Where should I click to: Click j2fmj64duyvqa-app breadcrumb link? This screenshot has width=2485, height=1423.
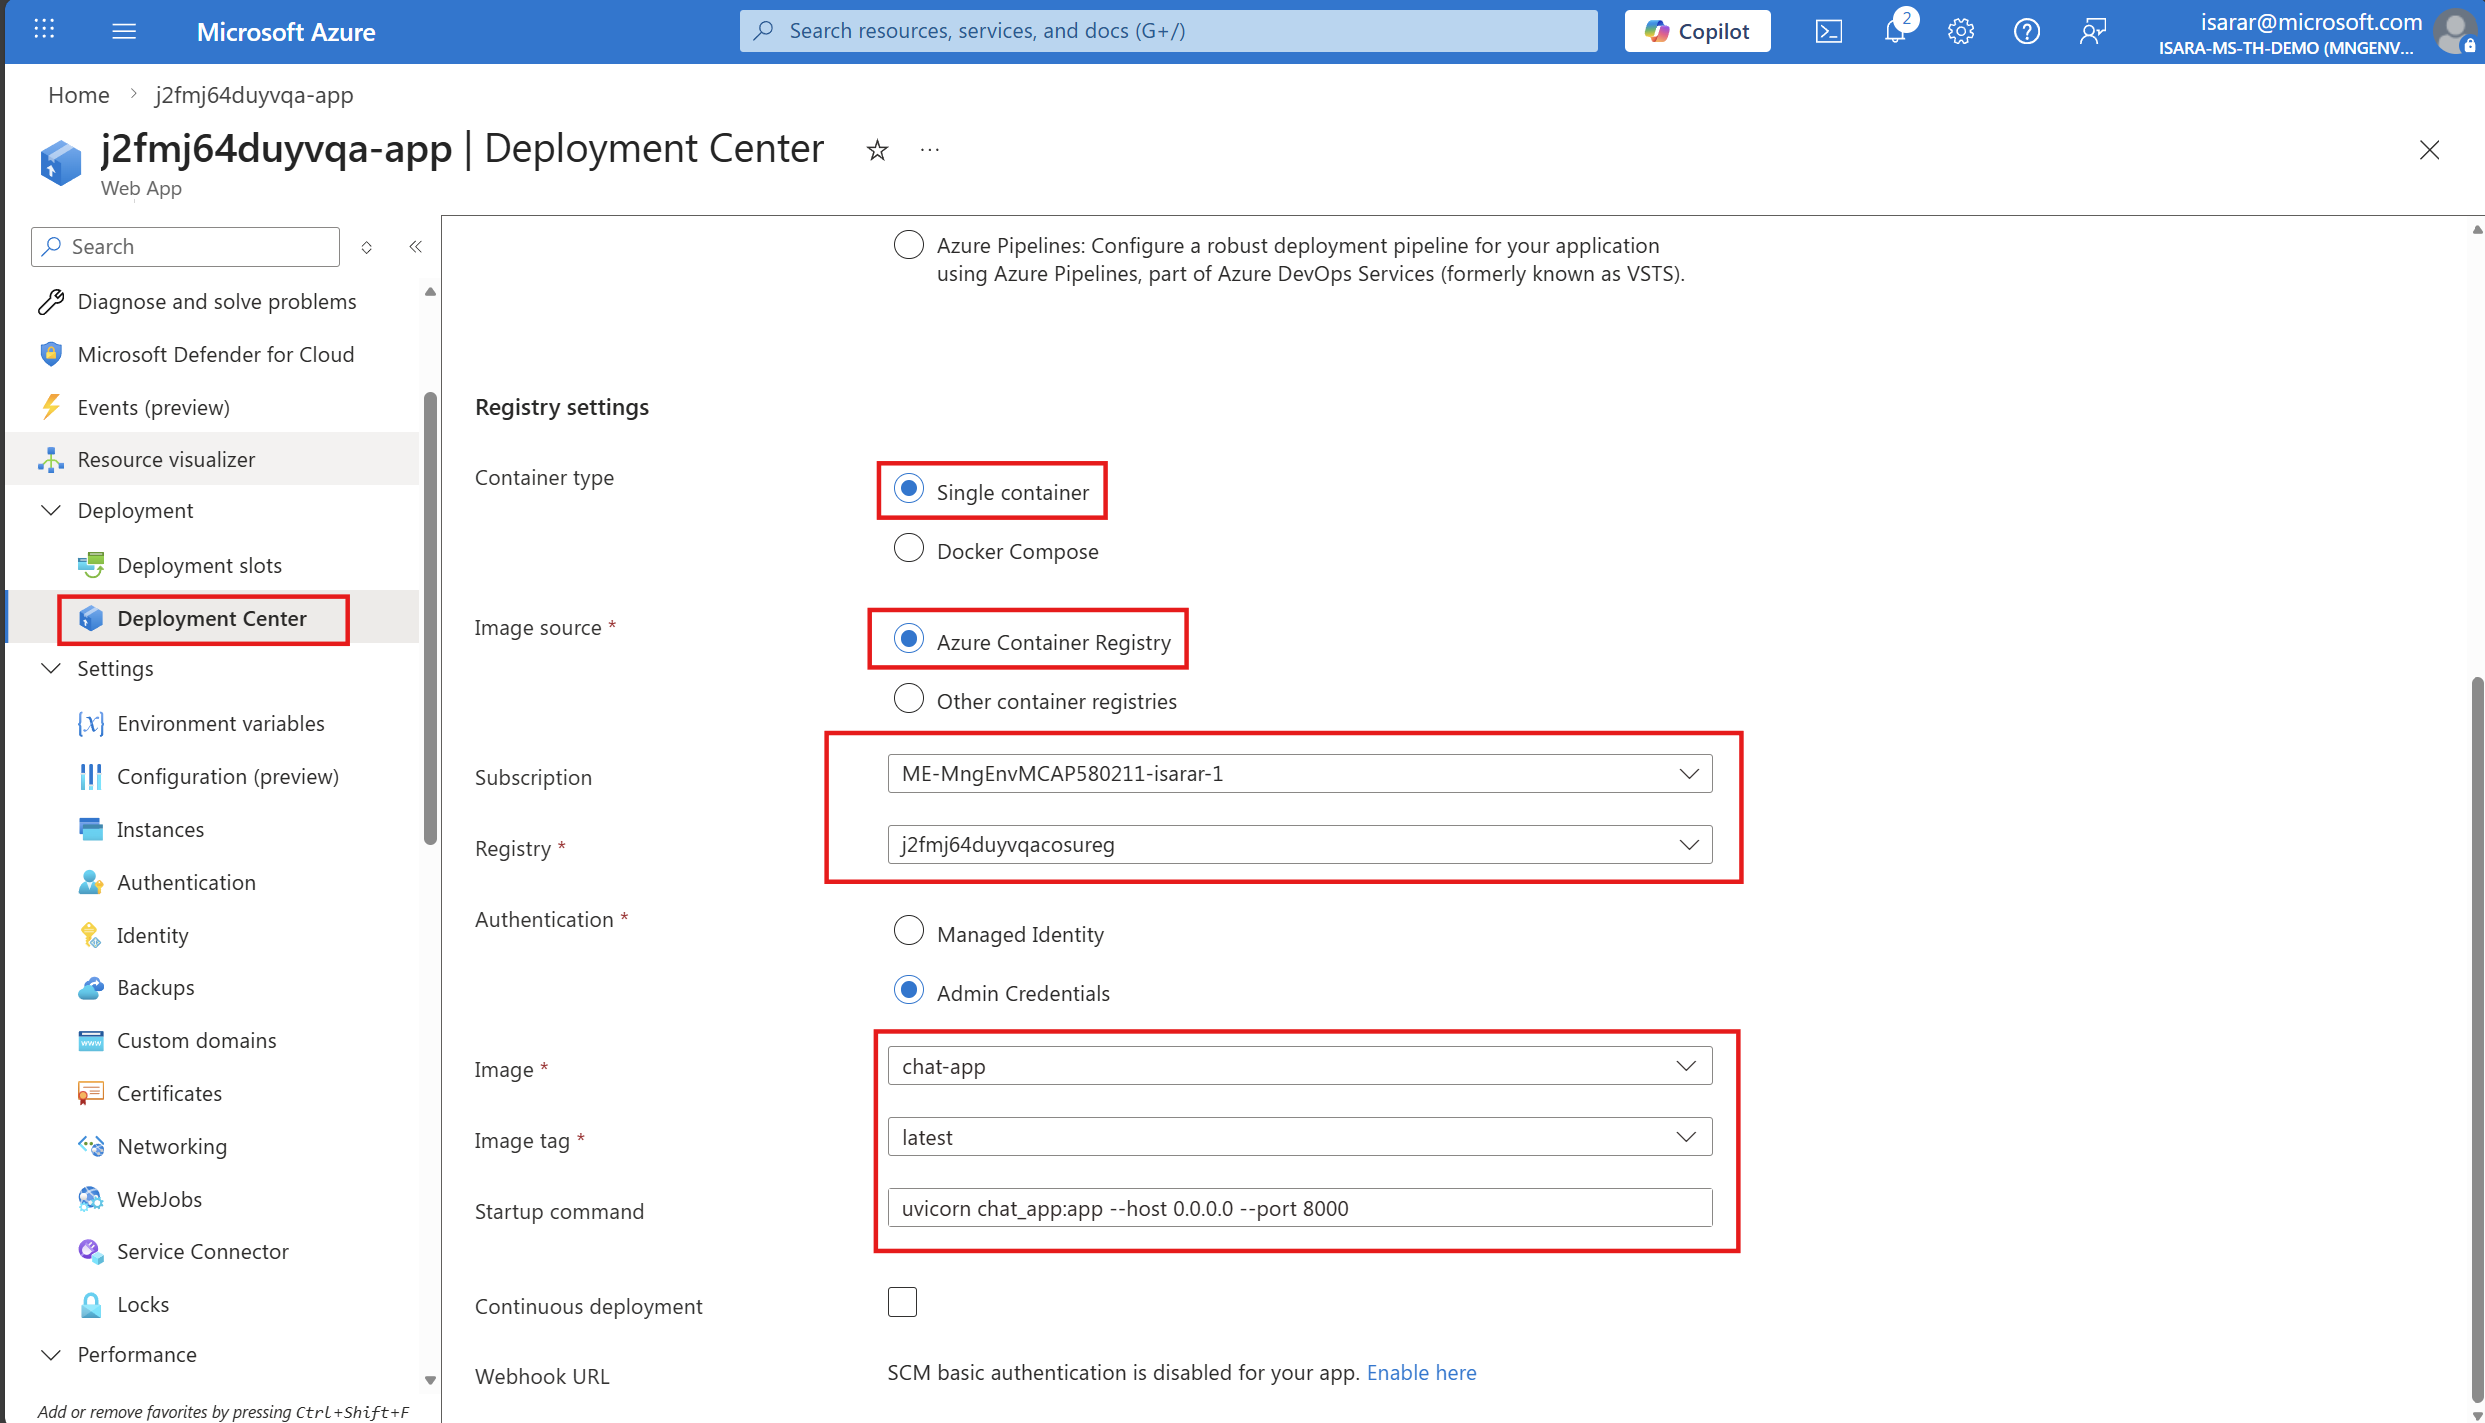click(x=254, y=95)
